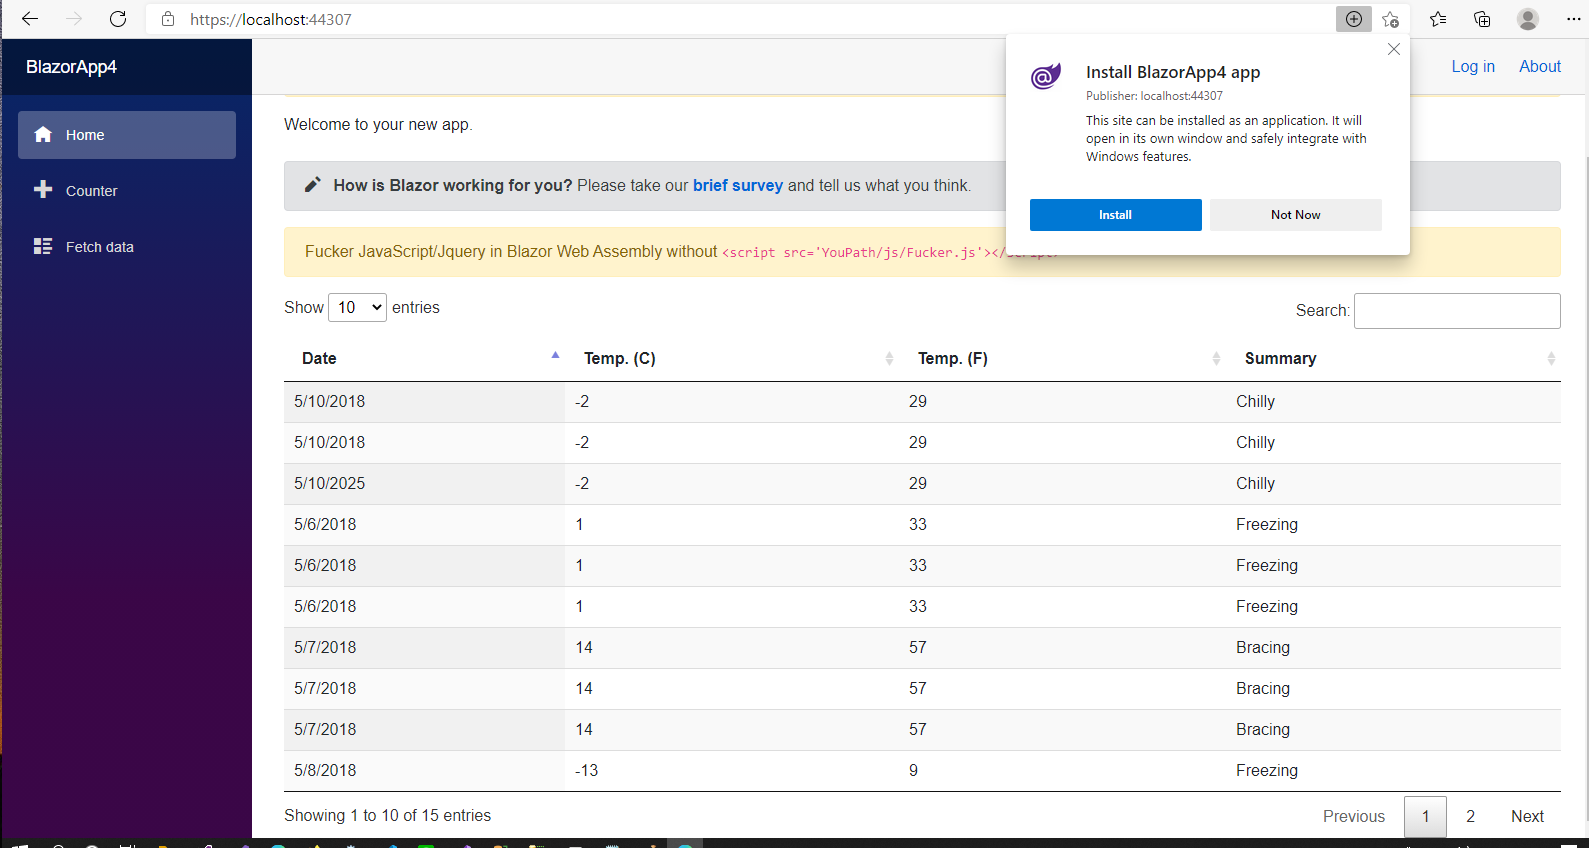This screenshot has height=848, width=1589.
Task: Open the Show entries dropdown
Action: (x=358, y=308)
